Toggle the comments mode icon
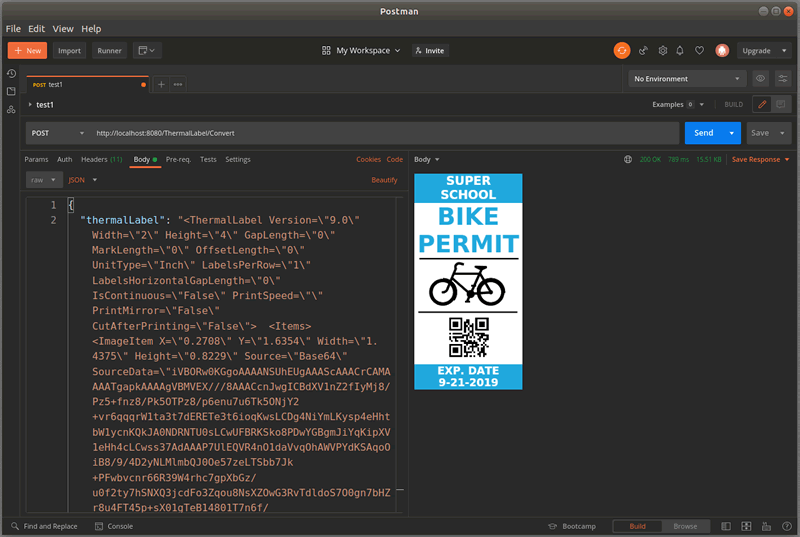This screenshot has height=537, width=800. pyautogui.click(x=781, y=104)
